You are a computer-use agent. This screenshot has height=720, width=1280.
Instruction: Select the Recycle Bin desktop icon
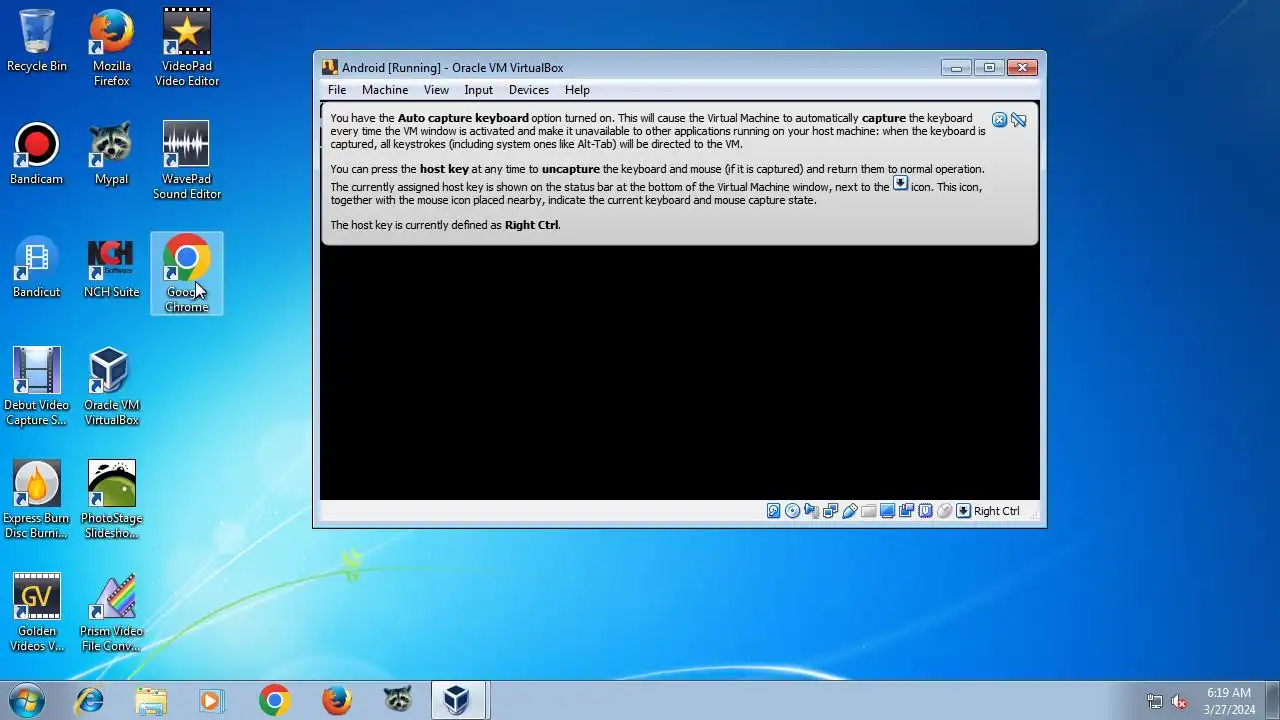(x=37, y=42)
